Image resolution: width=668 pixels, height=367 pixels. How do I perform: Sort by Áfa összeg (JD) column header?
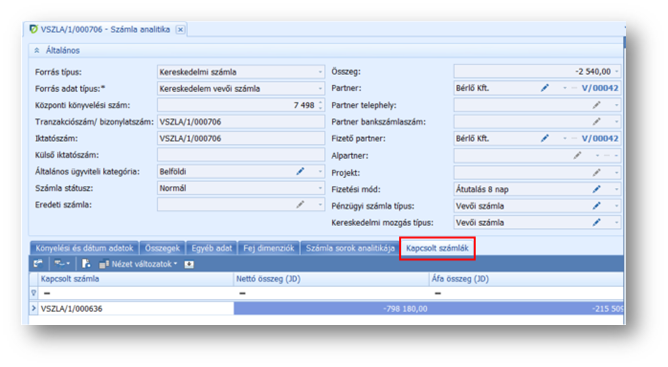[x=526, y=279]
